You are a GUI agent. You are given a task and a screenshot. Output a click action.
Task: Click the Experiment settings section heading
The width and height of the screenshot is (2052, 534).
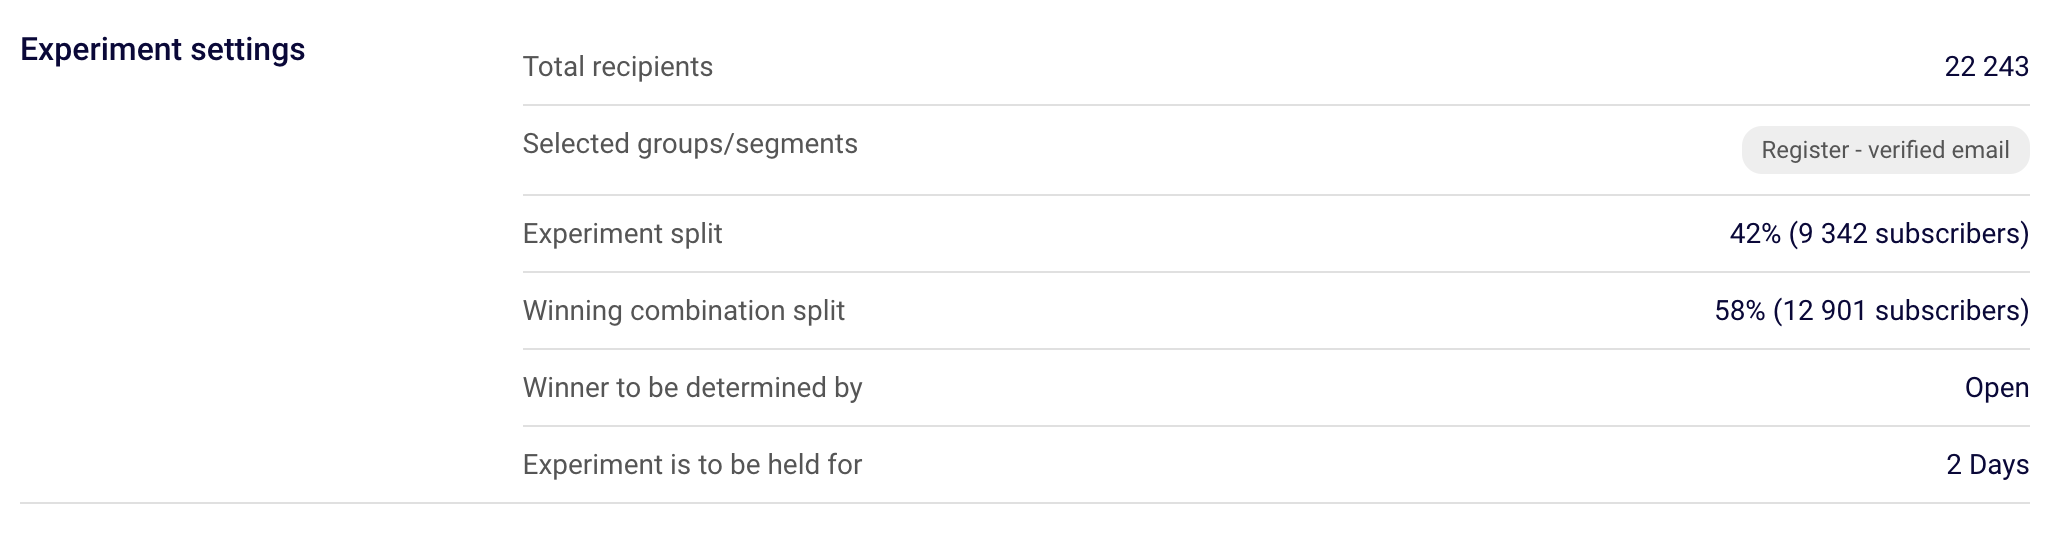[x=163, y=50]
